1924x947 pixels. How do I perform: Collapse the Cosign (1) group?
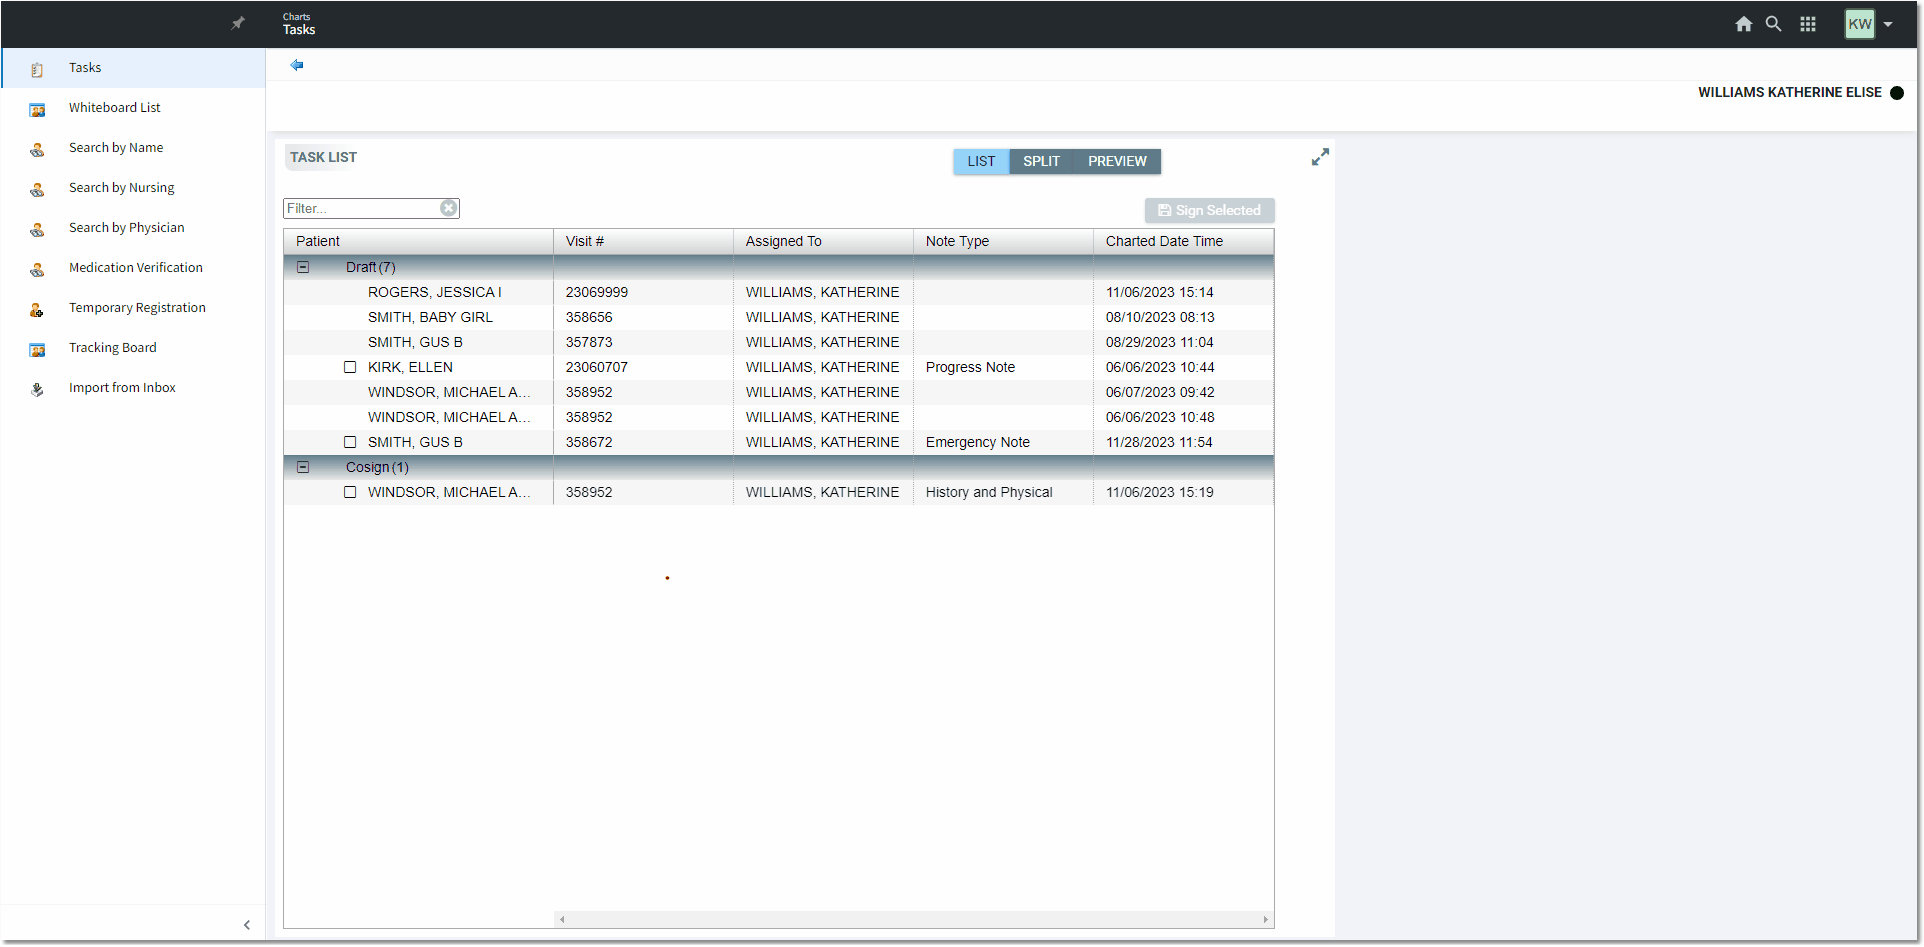[x=303, y=467]
